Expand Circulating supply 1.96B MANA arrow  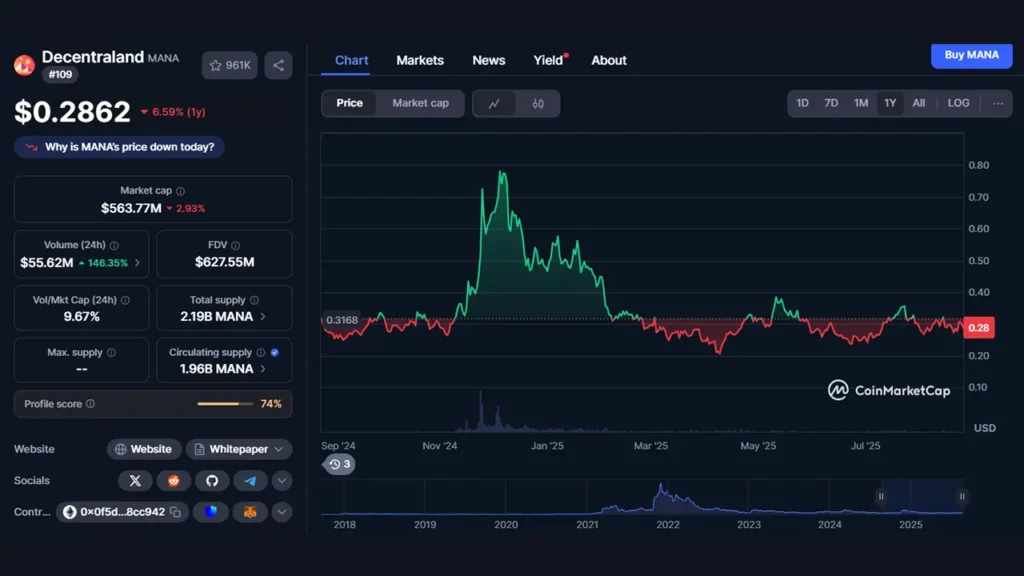click(263, 369)
